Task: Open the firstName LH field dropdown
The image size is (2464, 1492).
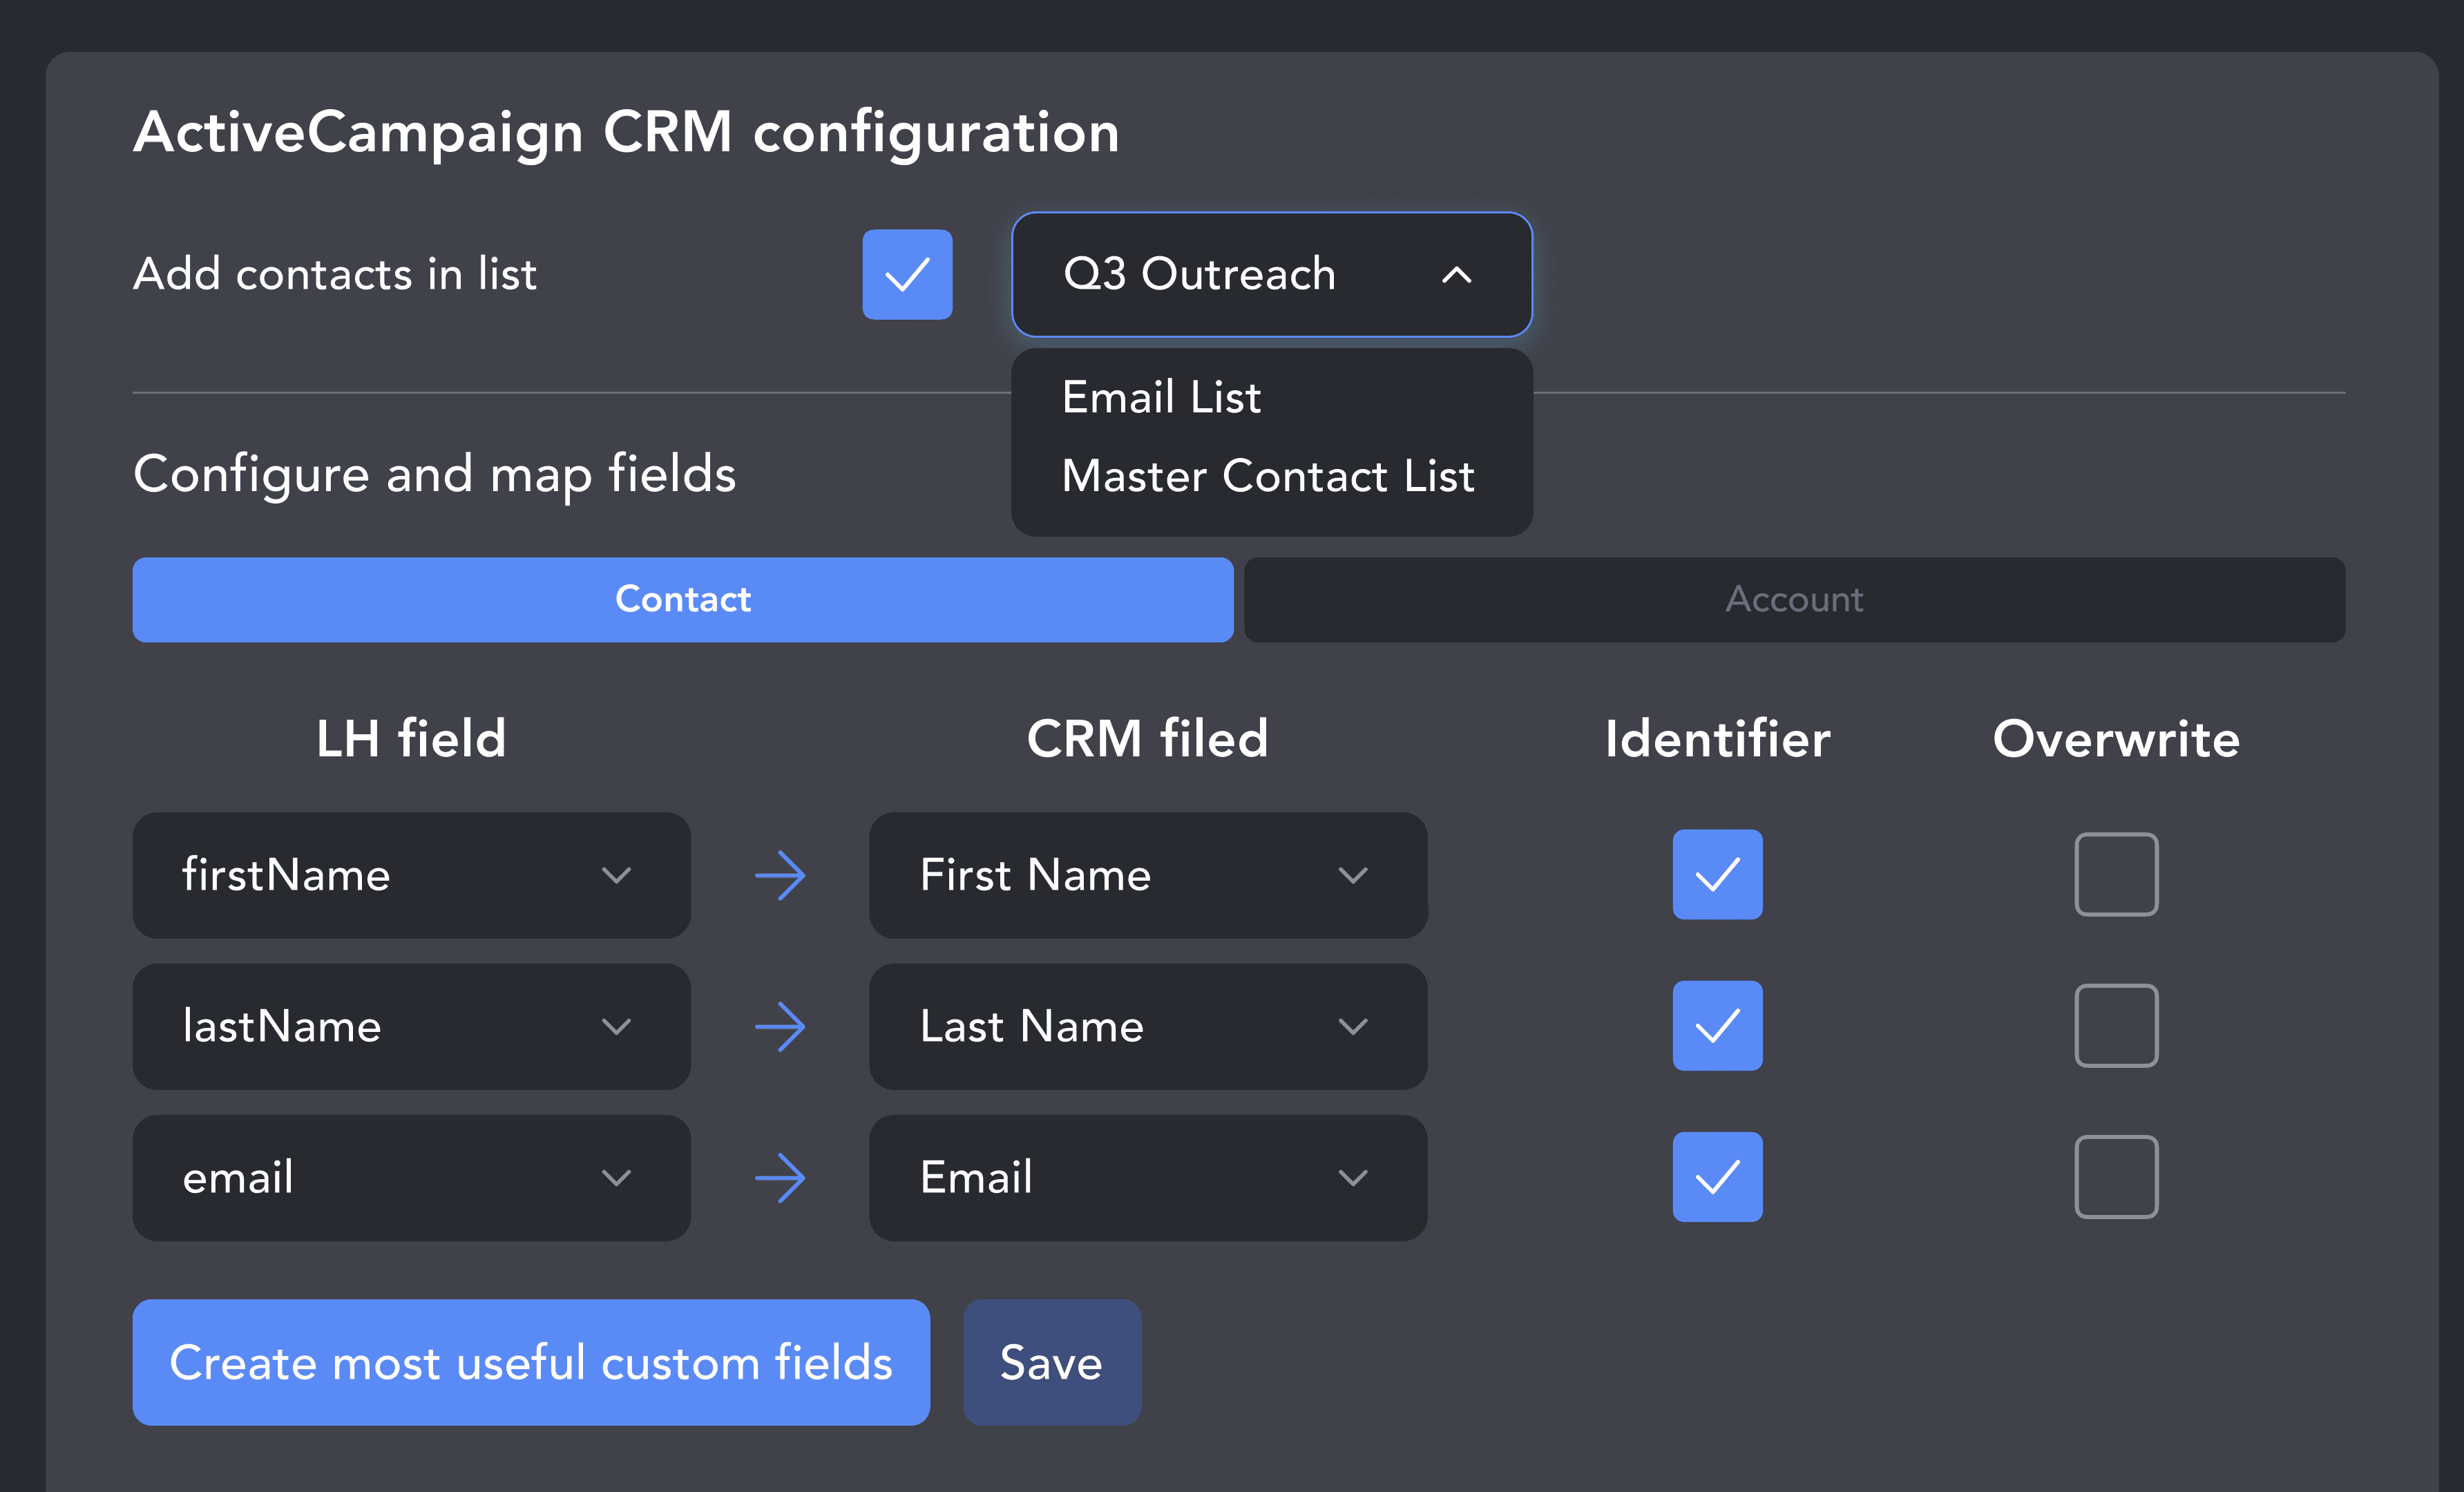Action: (411, 875)
